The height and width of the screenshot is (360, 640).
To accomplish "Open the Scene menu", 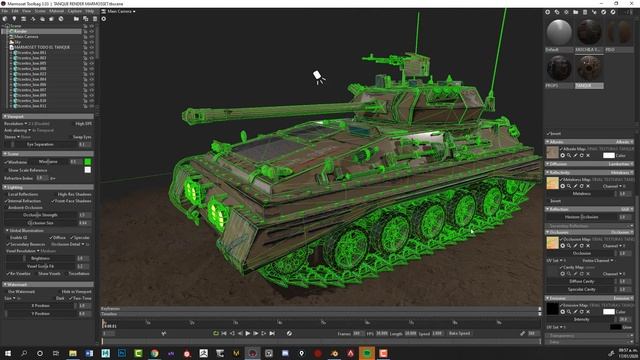I will click(x=40, y=11).
